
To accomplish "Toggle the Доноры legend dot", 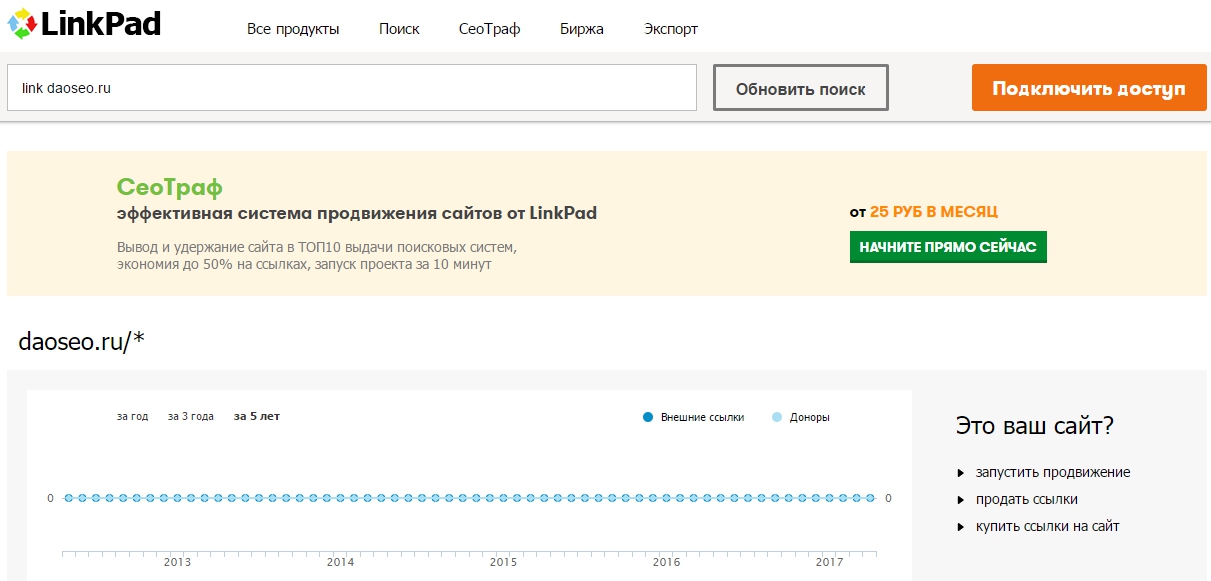I will (x=777, y=417).
